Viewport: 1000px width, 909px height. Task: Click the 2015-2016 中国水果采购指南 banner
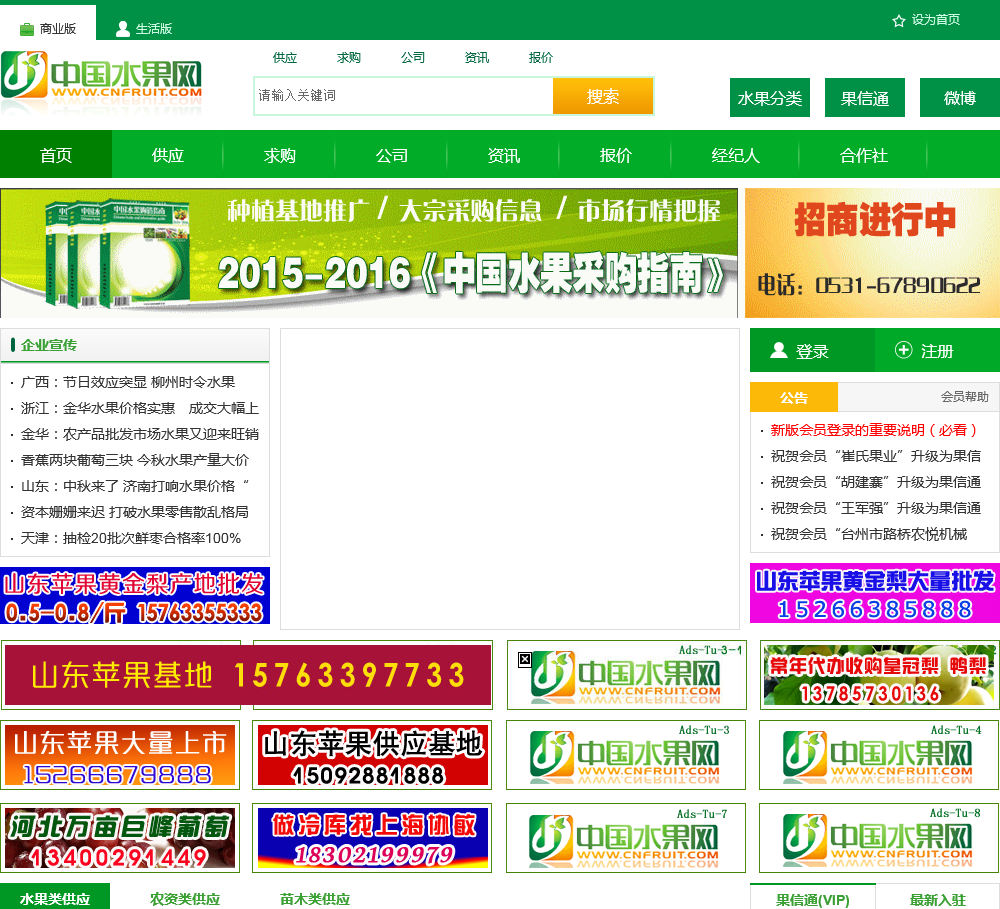tap(369, 253)
